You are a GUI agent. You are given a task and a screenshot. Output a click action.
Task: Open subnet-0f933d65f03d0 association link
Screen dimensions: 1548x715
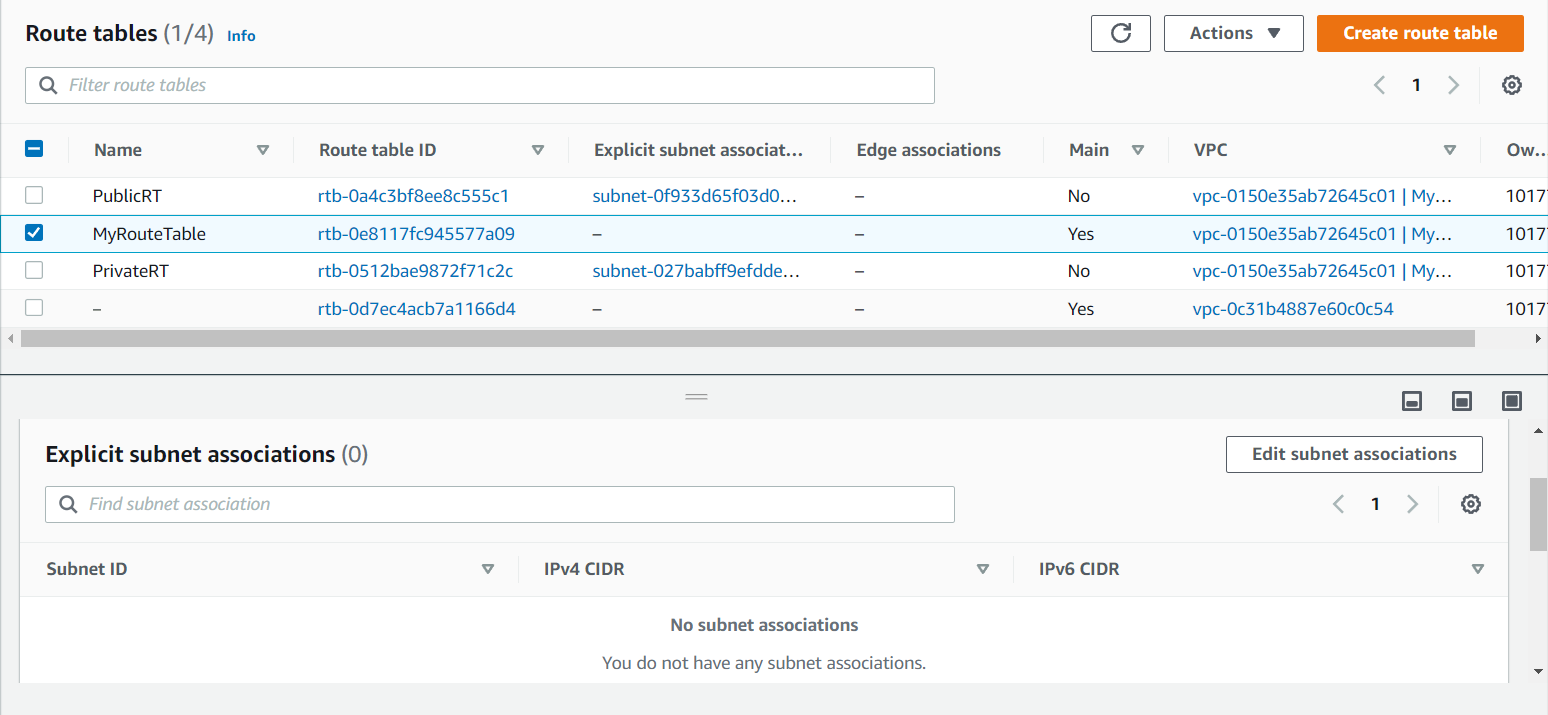point(695,196)
